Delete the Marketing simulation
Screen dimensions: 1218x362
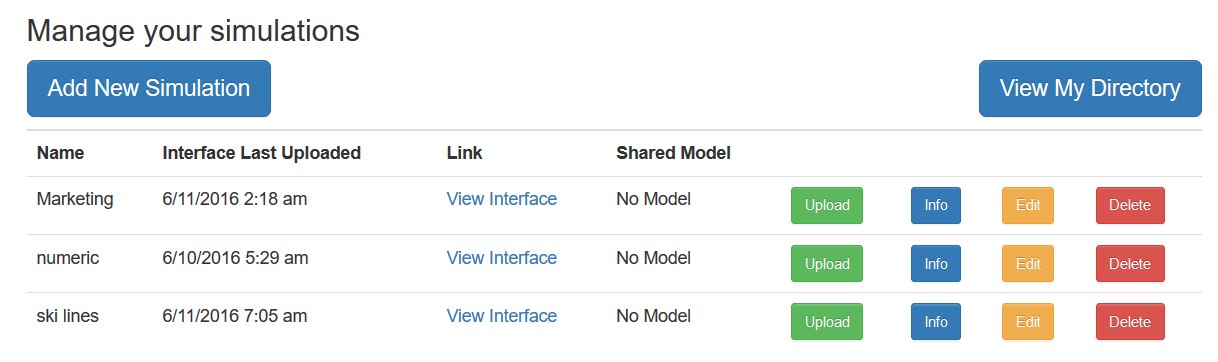tap(1130, 205)
